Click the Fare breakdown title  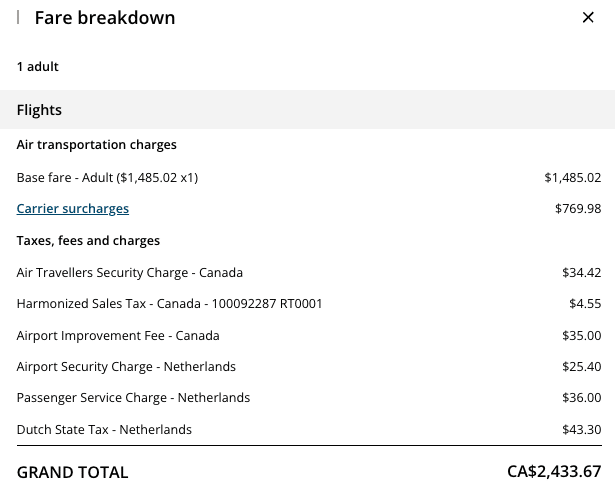tap(105, 18)
